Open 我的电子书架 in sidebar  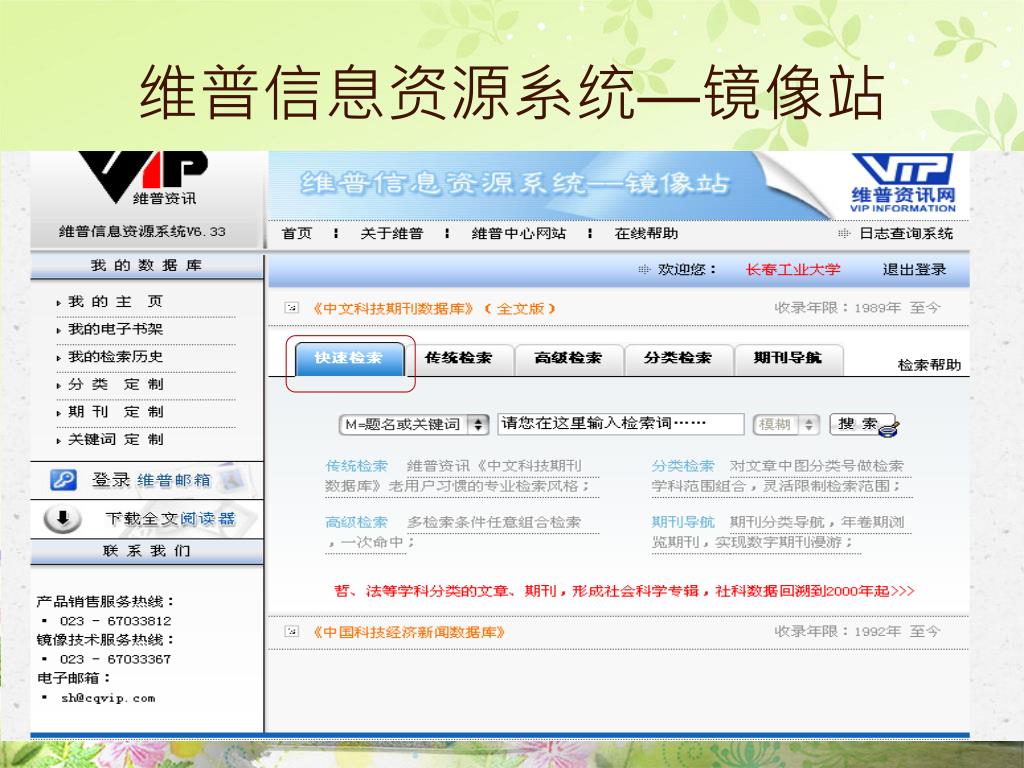tap(116, 329)
